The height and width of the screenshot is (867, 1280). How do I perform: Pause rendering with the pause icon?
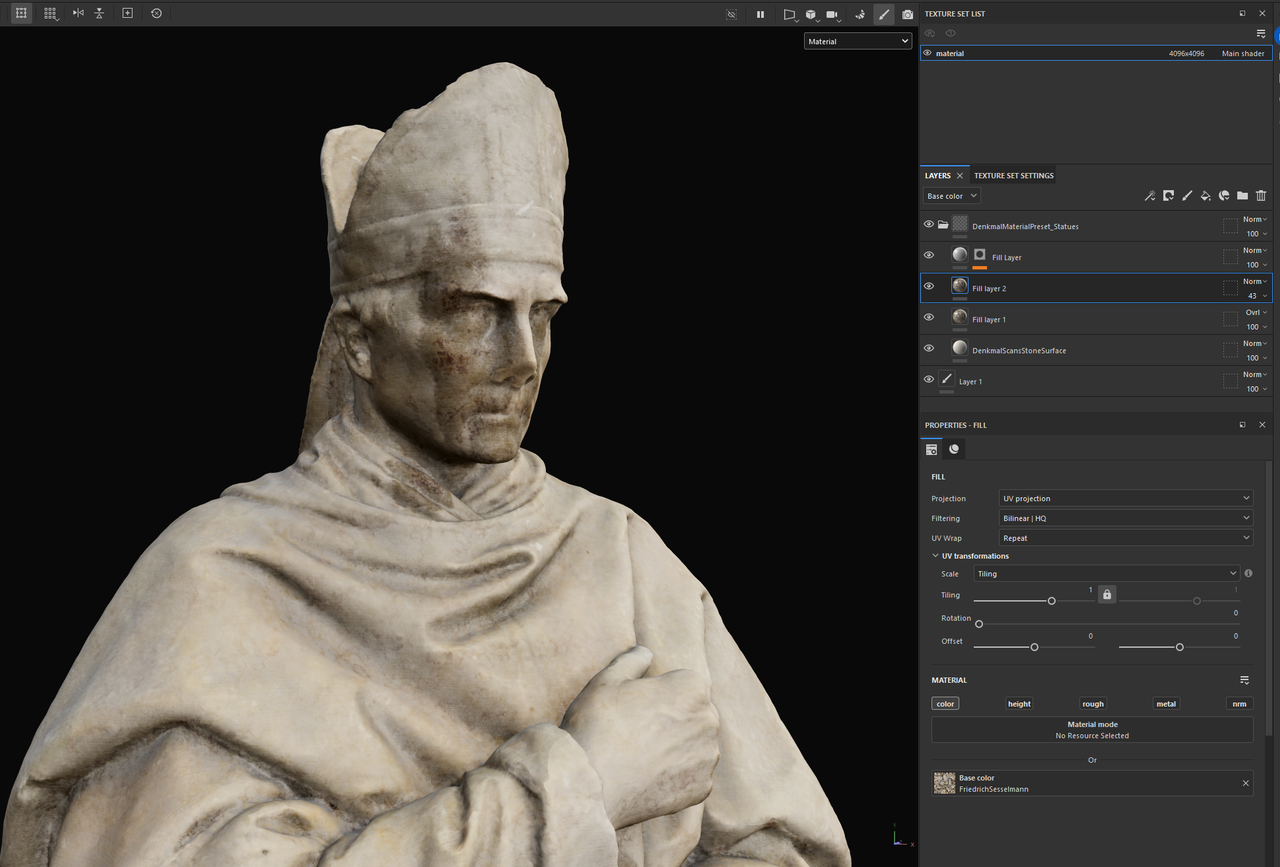[760, 14]
